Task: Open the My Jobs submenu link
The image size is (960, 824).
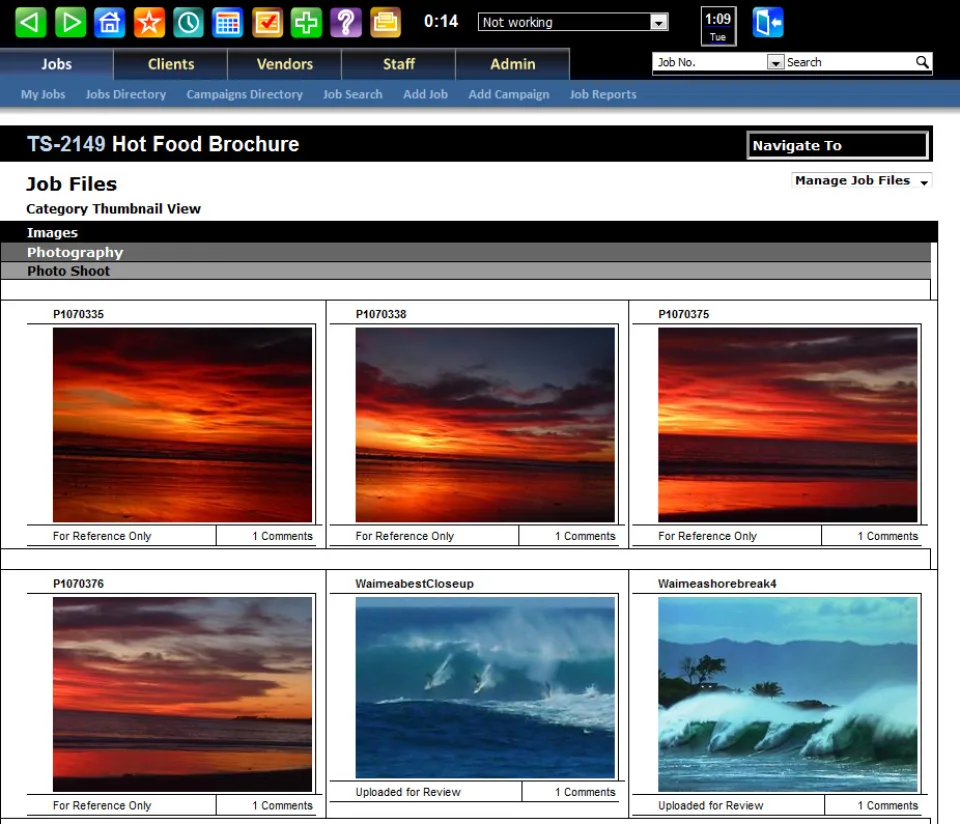Action: click(x=43, y=94)
